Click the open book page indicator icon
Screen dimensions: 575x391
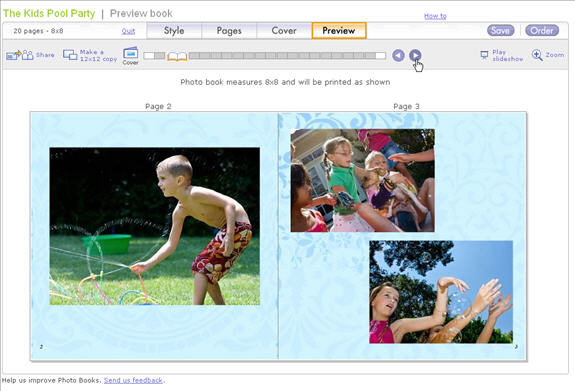[x=177, y=56]
